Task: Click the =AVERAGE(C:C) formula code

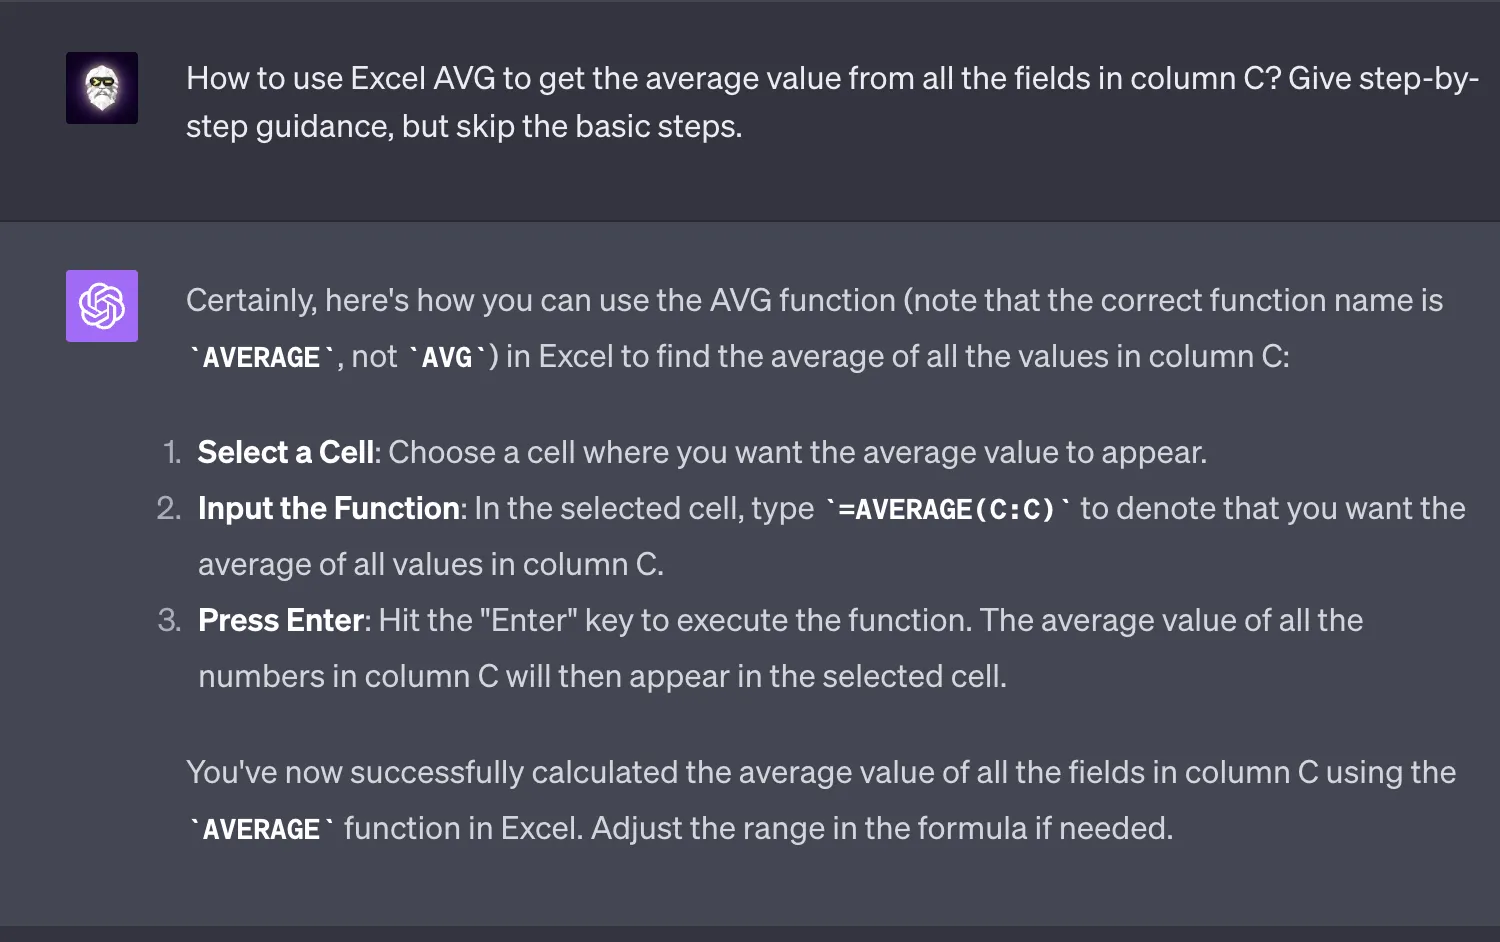Action: click(x=947, y=509)
